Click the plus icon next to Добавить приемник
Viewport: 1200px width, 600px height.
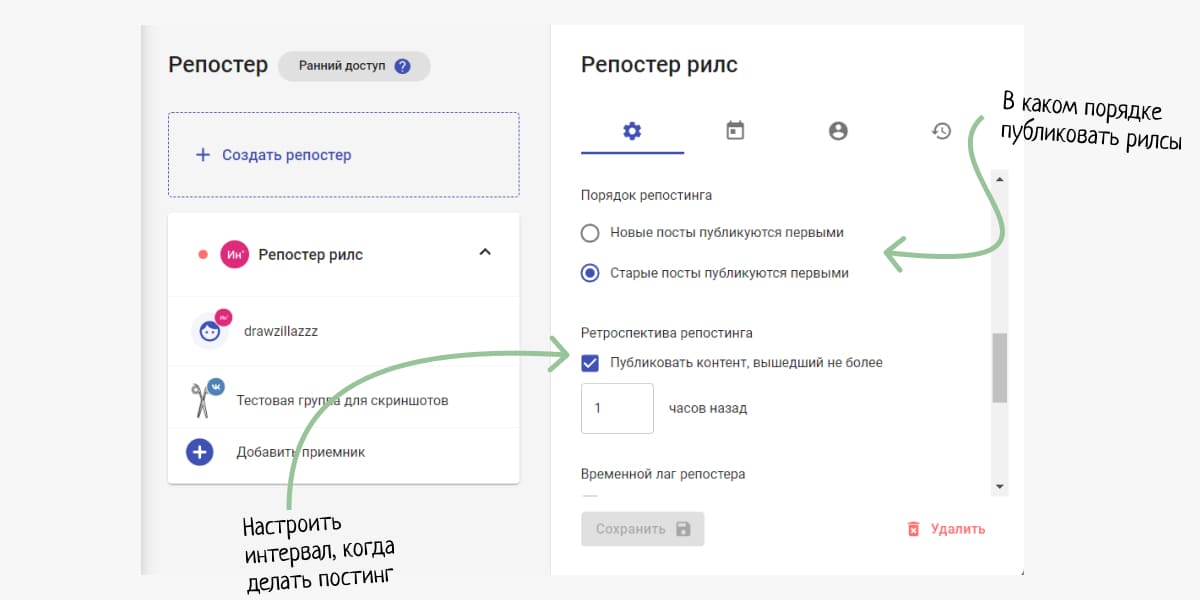pyautogui.click(x=200, y=452)
